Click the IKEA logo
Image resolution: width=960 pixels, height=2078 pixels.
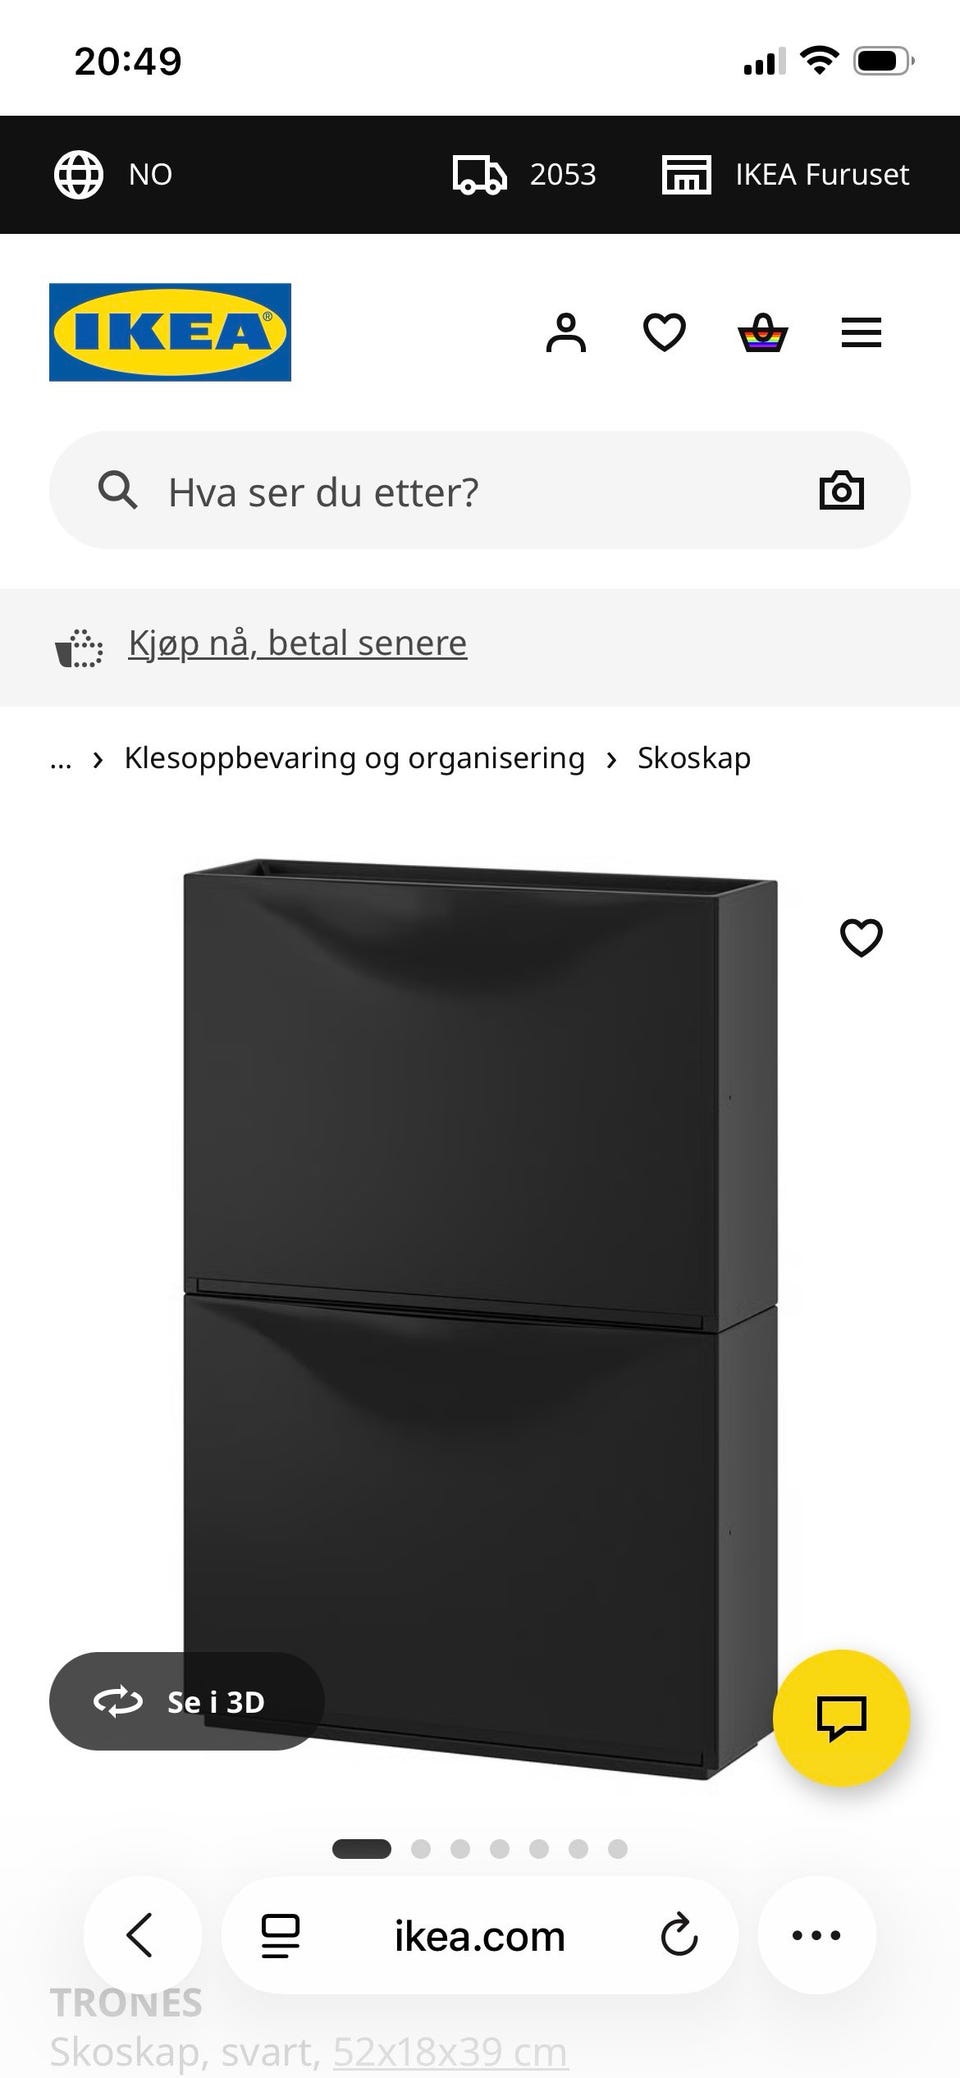(x=170, y=332)
